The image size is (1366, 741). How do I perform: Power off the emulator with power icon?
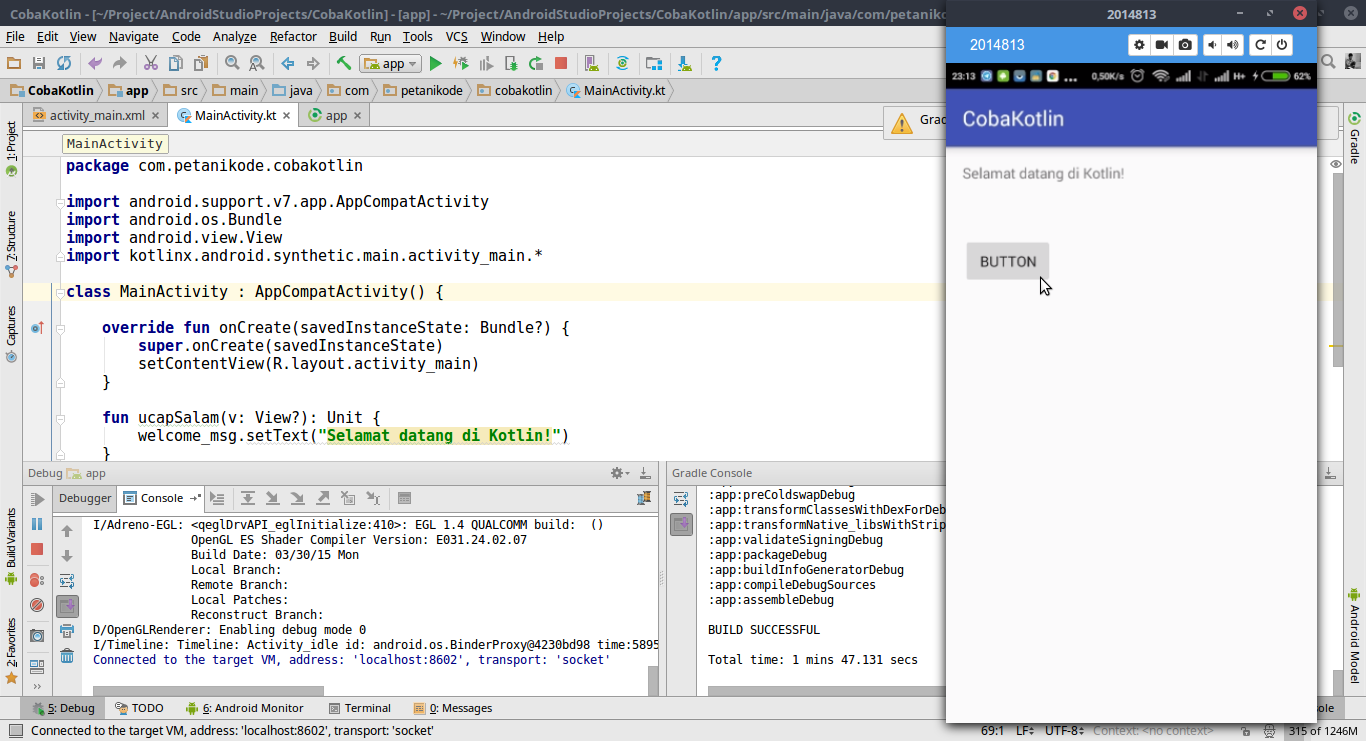click(x=1281, y=44)
